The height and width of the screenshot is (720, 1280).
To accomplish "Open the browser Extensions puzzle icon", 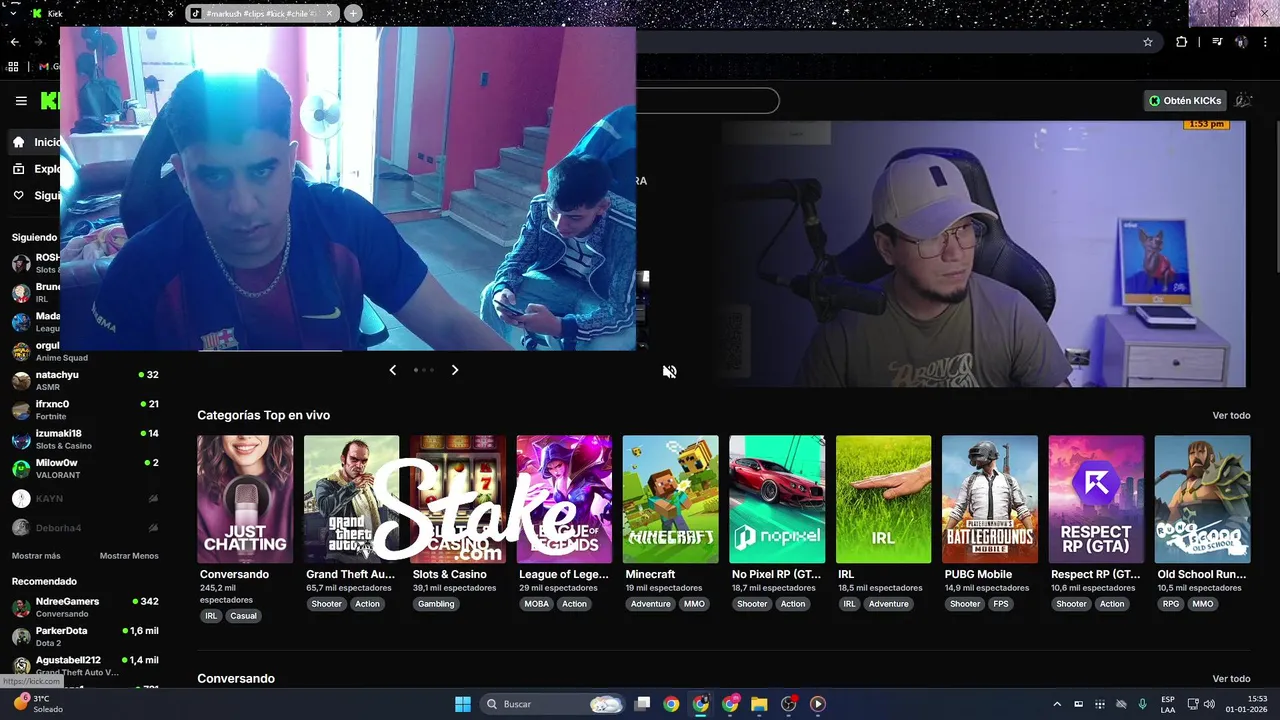I will (x=1182, y=42).
